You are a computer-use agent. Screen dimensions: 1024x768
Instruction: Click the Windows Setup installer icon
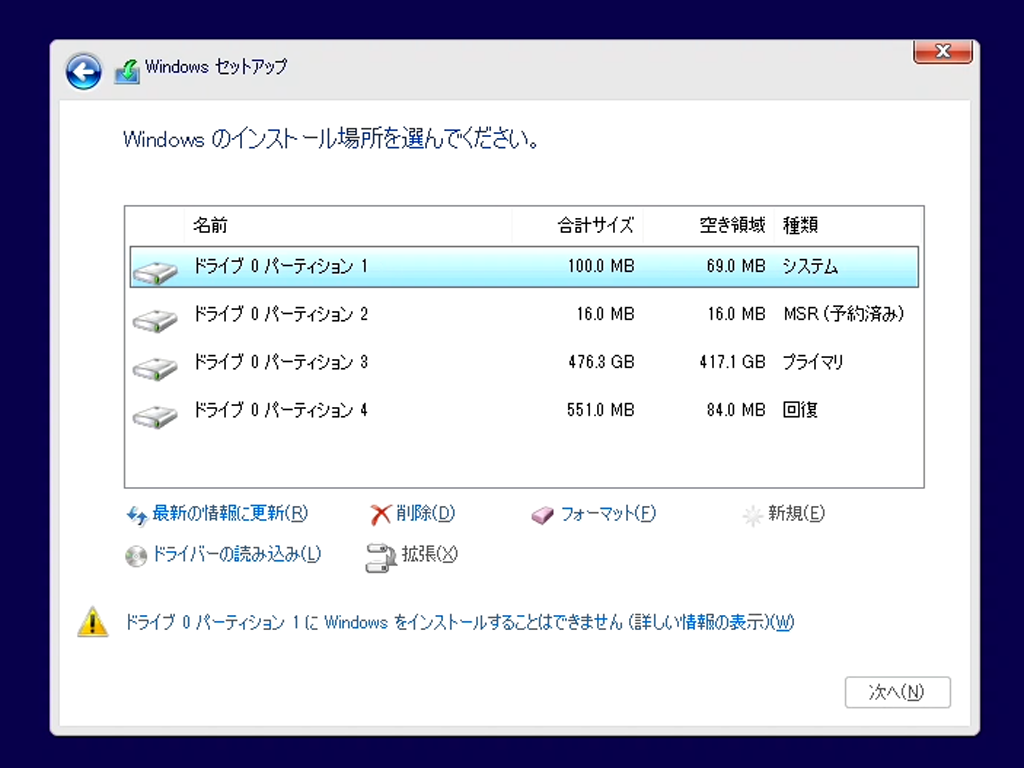tap(127, 71)
